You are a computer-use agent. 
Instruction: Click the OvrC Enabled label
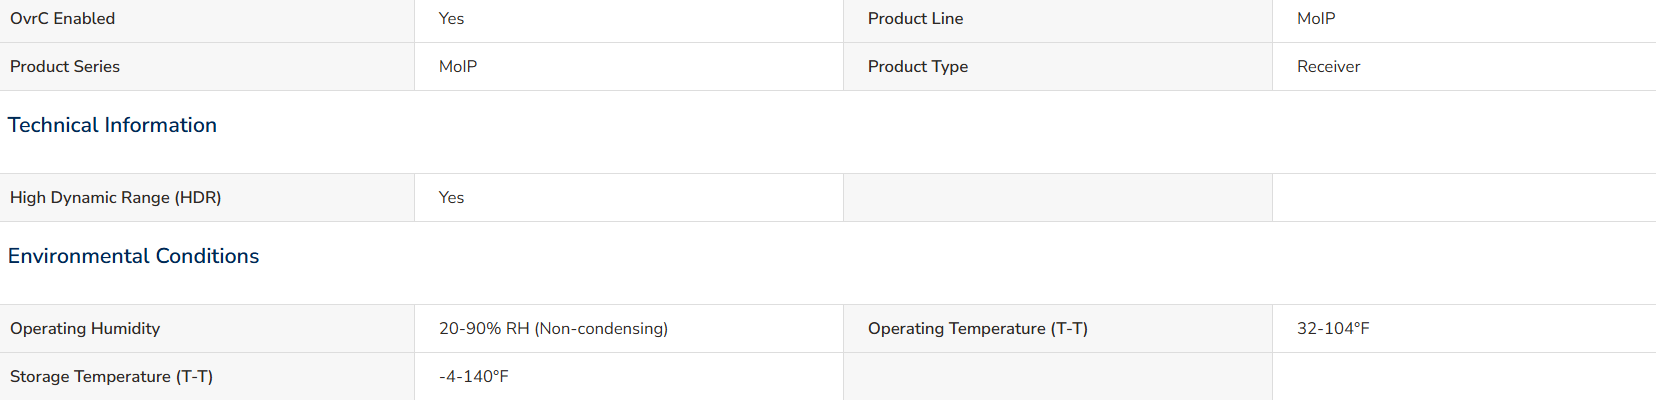point(62,18)
